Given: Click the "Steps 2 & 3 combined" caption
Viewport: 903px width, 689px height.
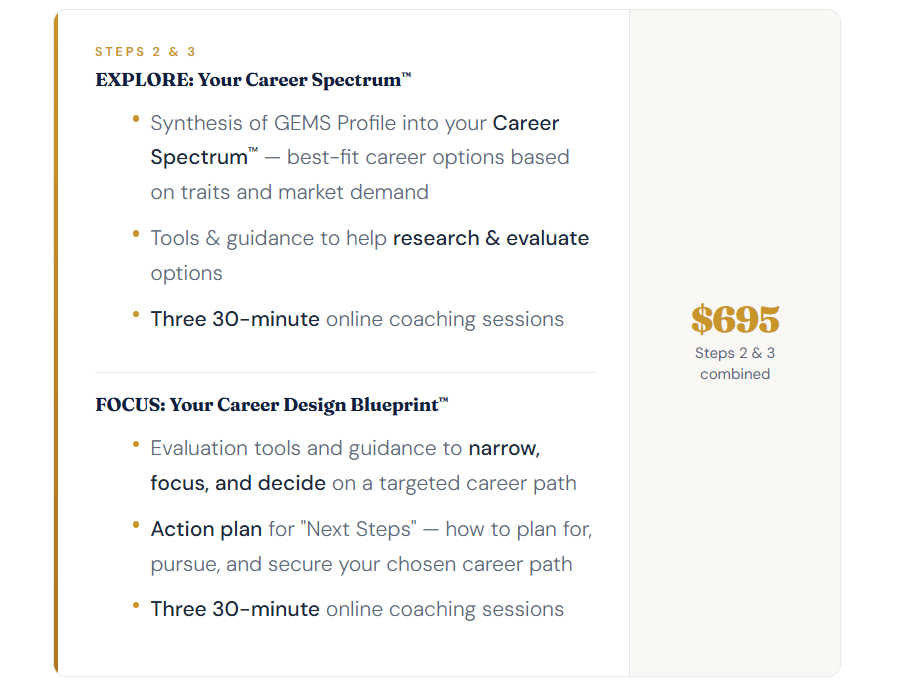Looking at the screenshot, I should pyautogui.click(x=735, y=363).
